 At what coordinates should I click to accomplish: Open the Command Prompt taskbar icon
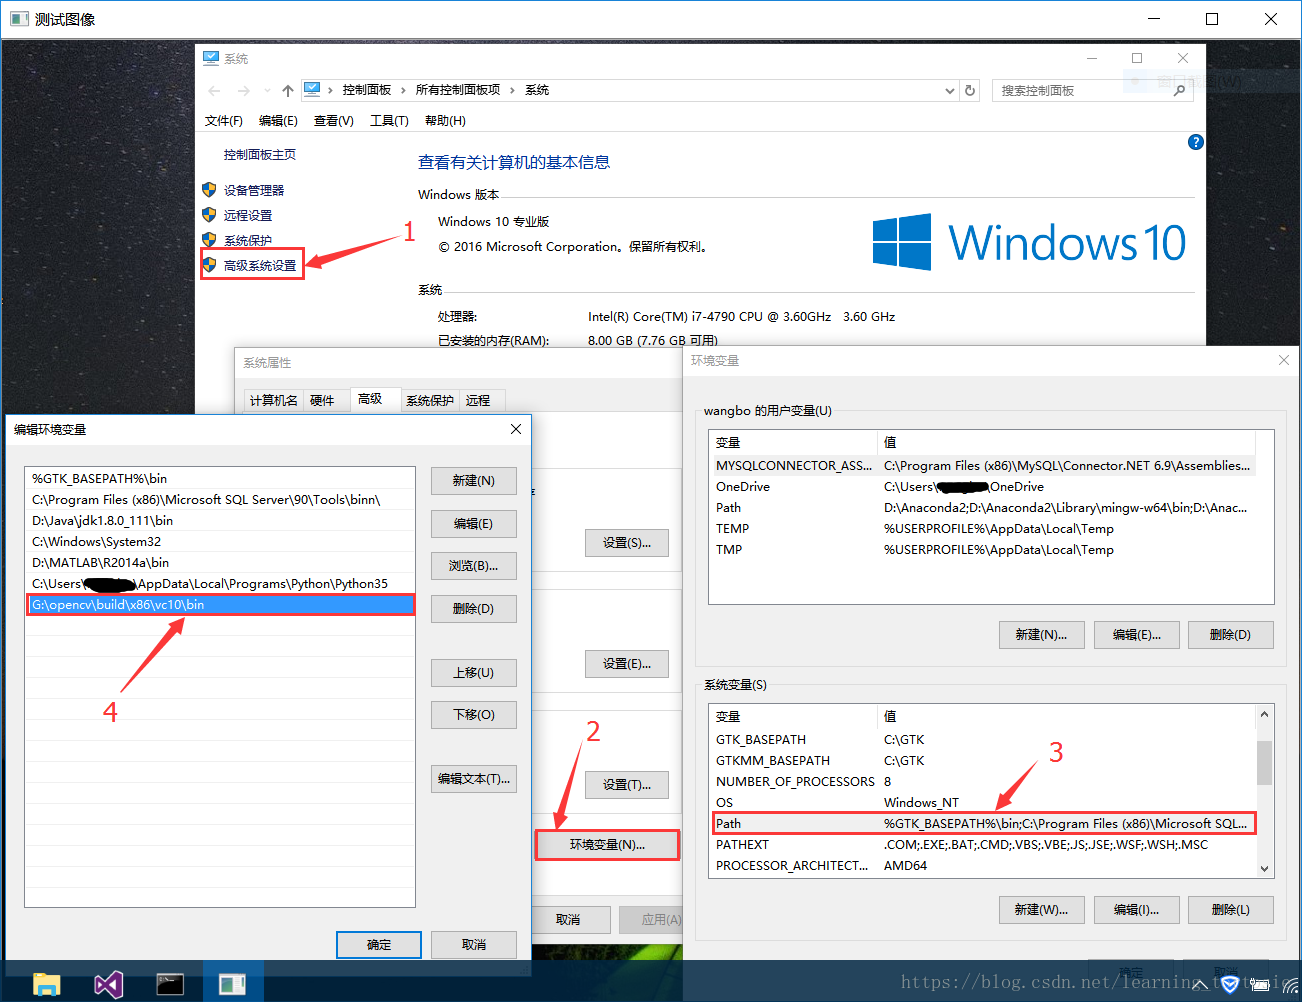tap(170, 984)
